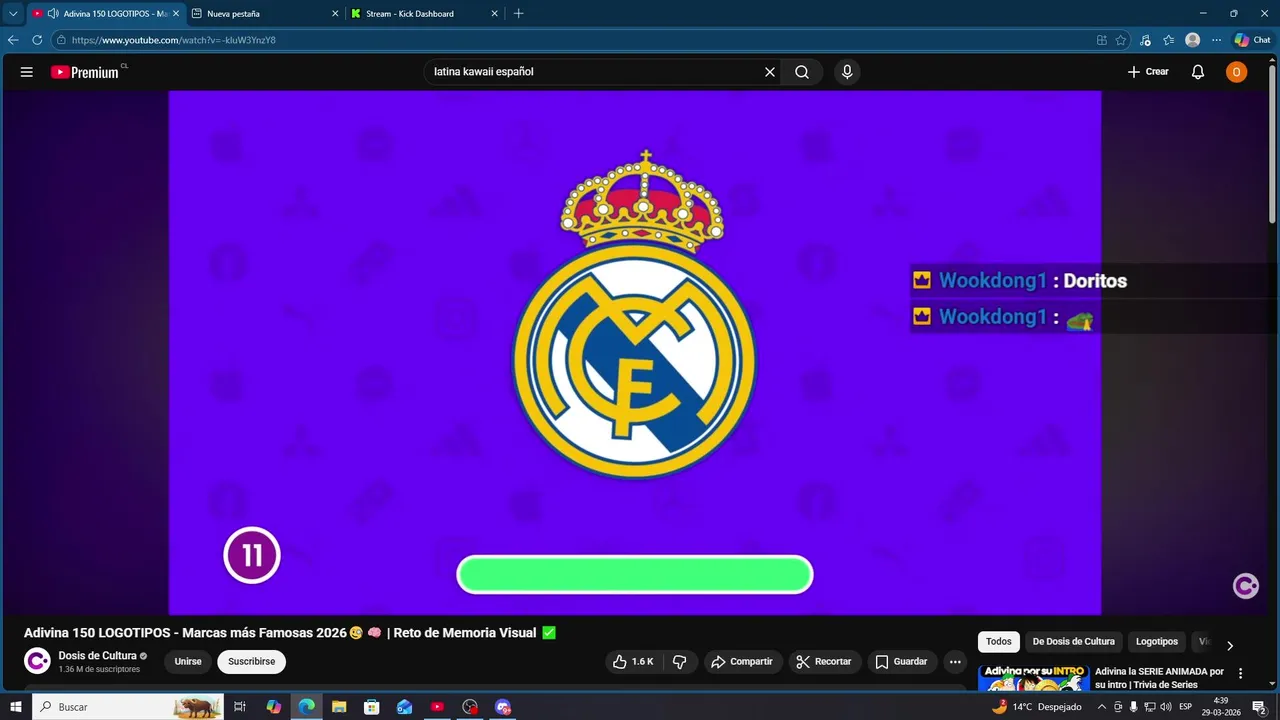Open Copilot Chat in Edge
This screenshot has height=720, width=1280.
pyautogui.click(x=1253, y=40)
